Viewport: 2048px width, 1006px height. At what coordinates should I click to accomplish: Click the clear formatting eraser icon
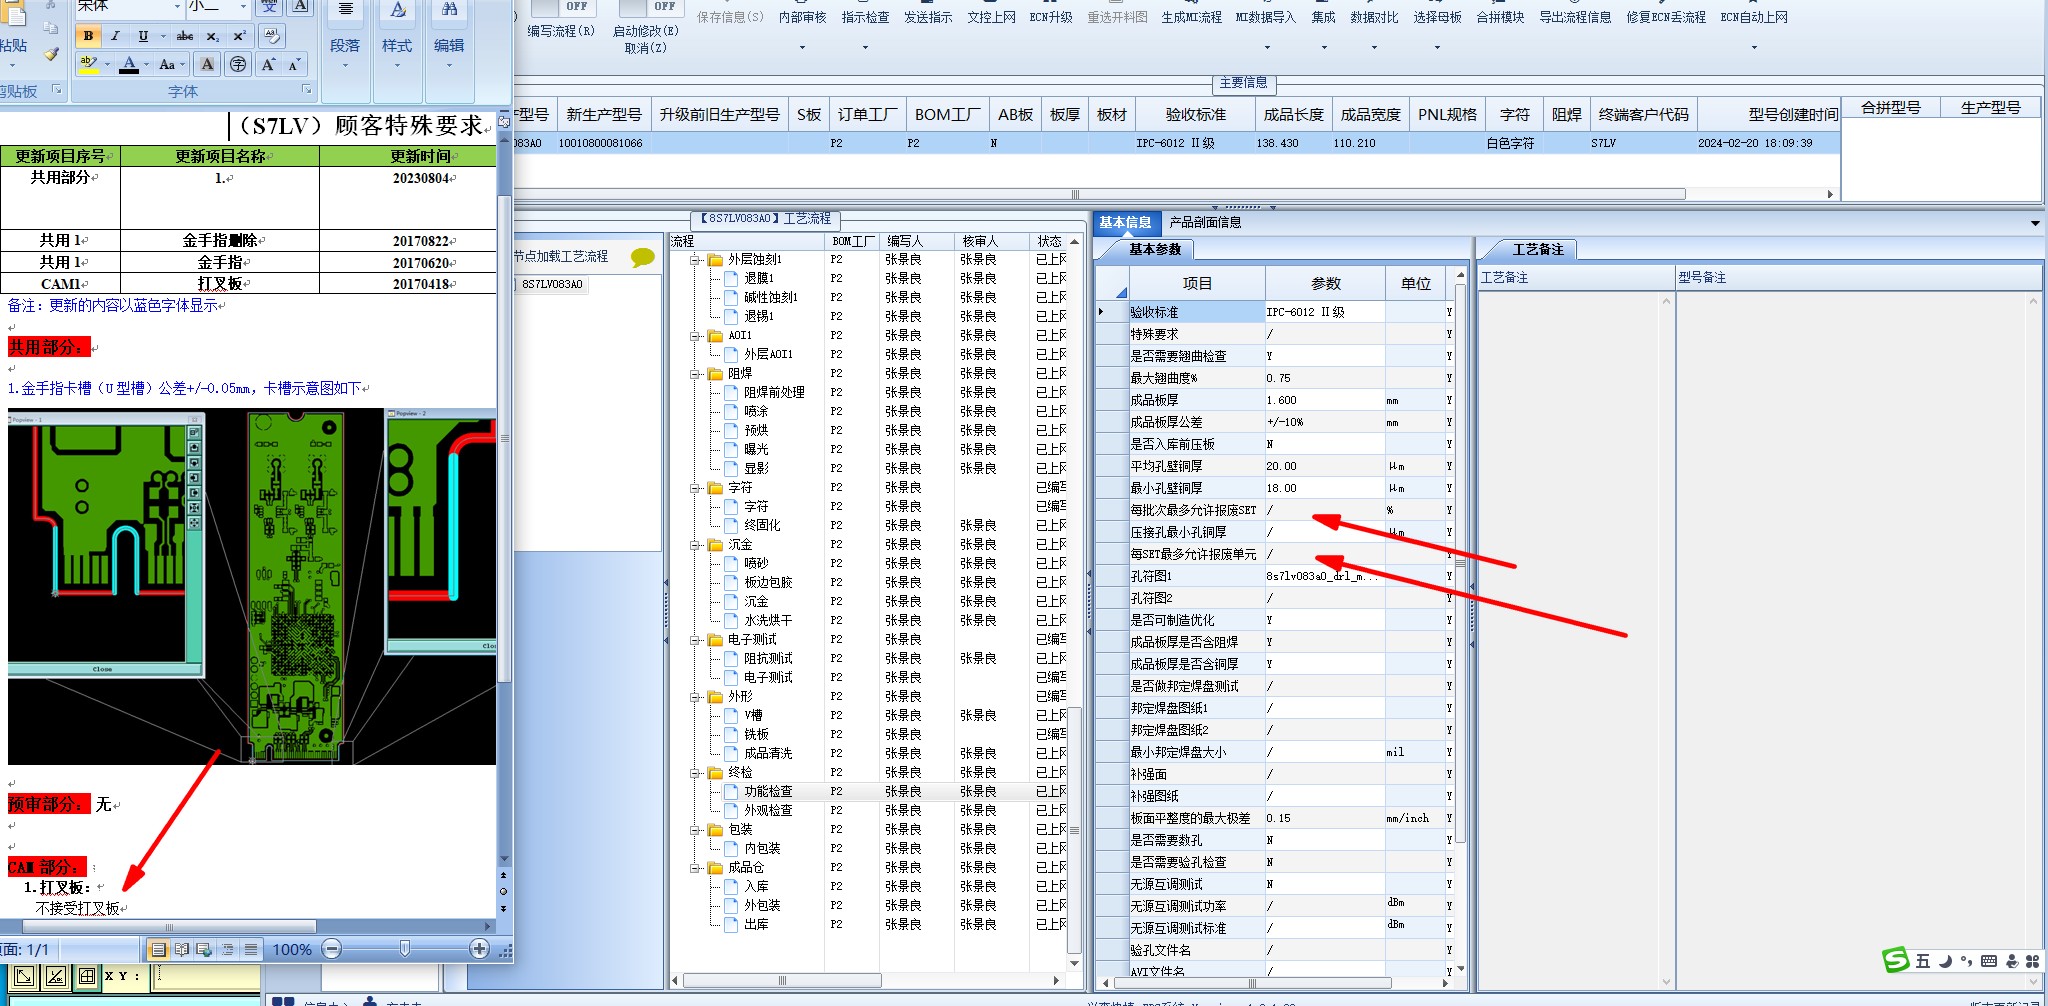point(271,36)
